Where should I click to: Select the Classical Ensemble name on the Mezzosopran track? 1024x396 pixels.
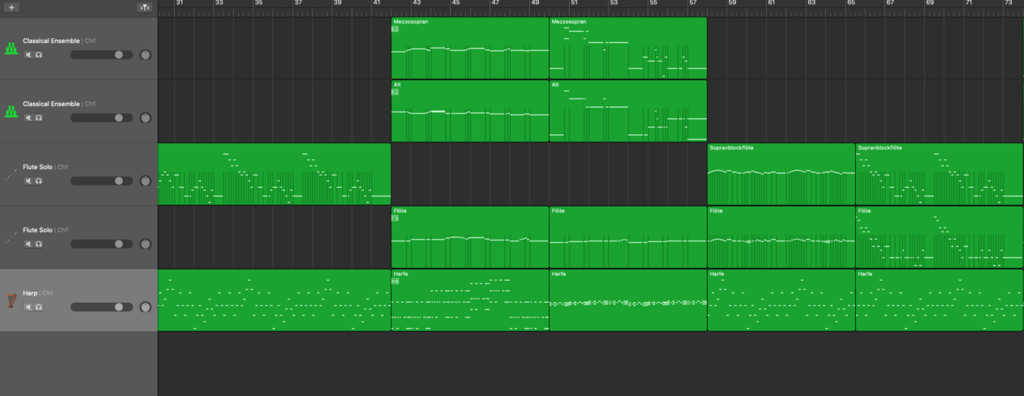[x=51, y=41]
